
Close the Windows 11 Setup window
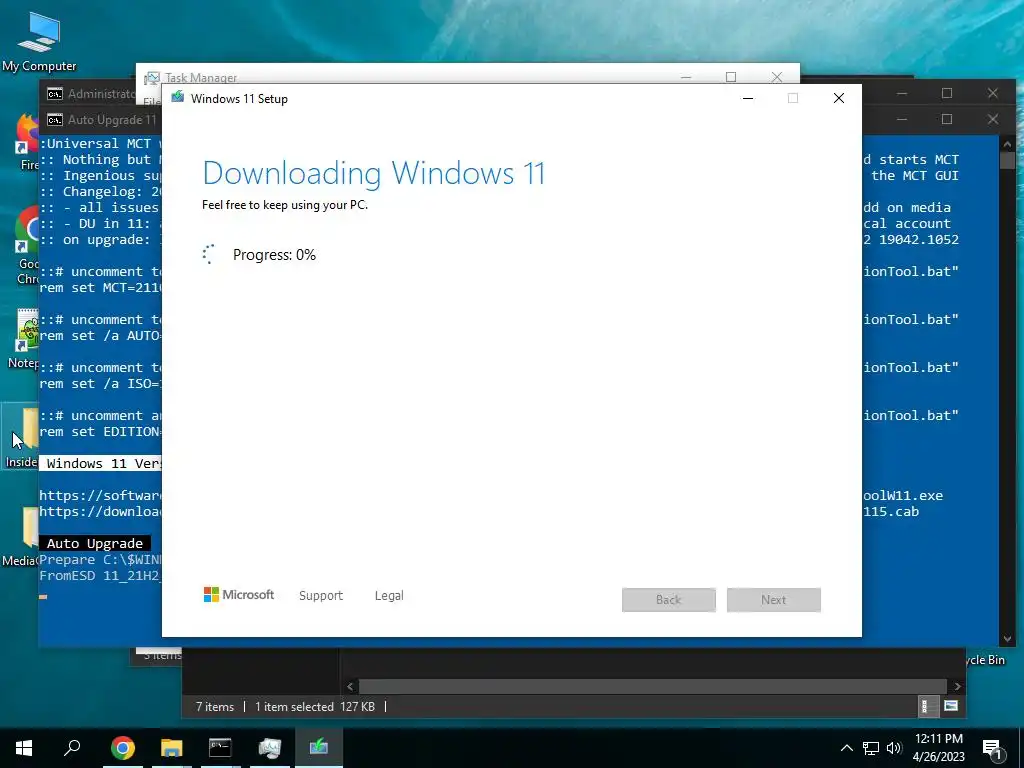coord(839,98)
